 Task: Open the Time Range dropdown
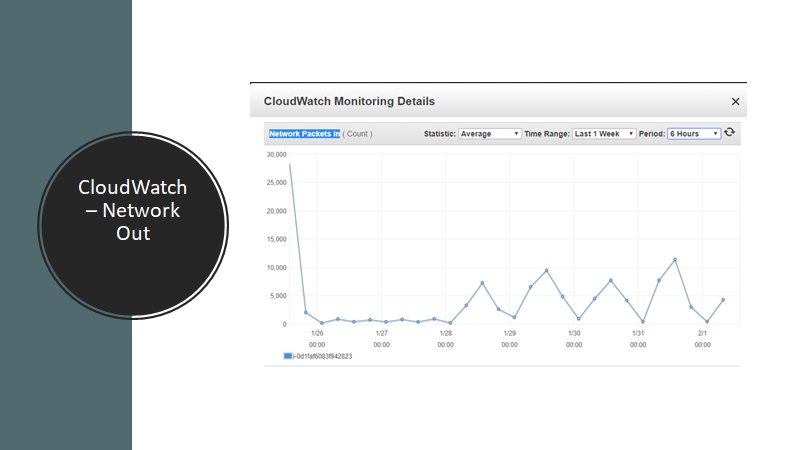click(604, 134)
